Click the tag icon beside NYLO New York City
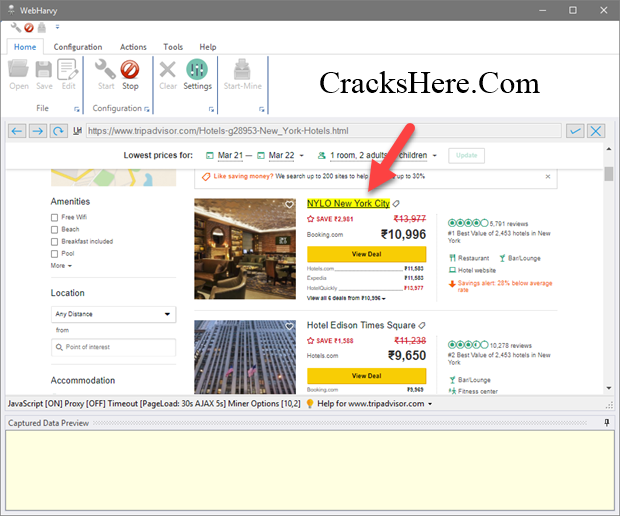The image size is (620, 516). tap(396, 204)
